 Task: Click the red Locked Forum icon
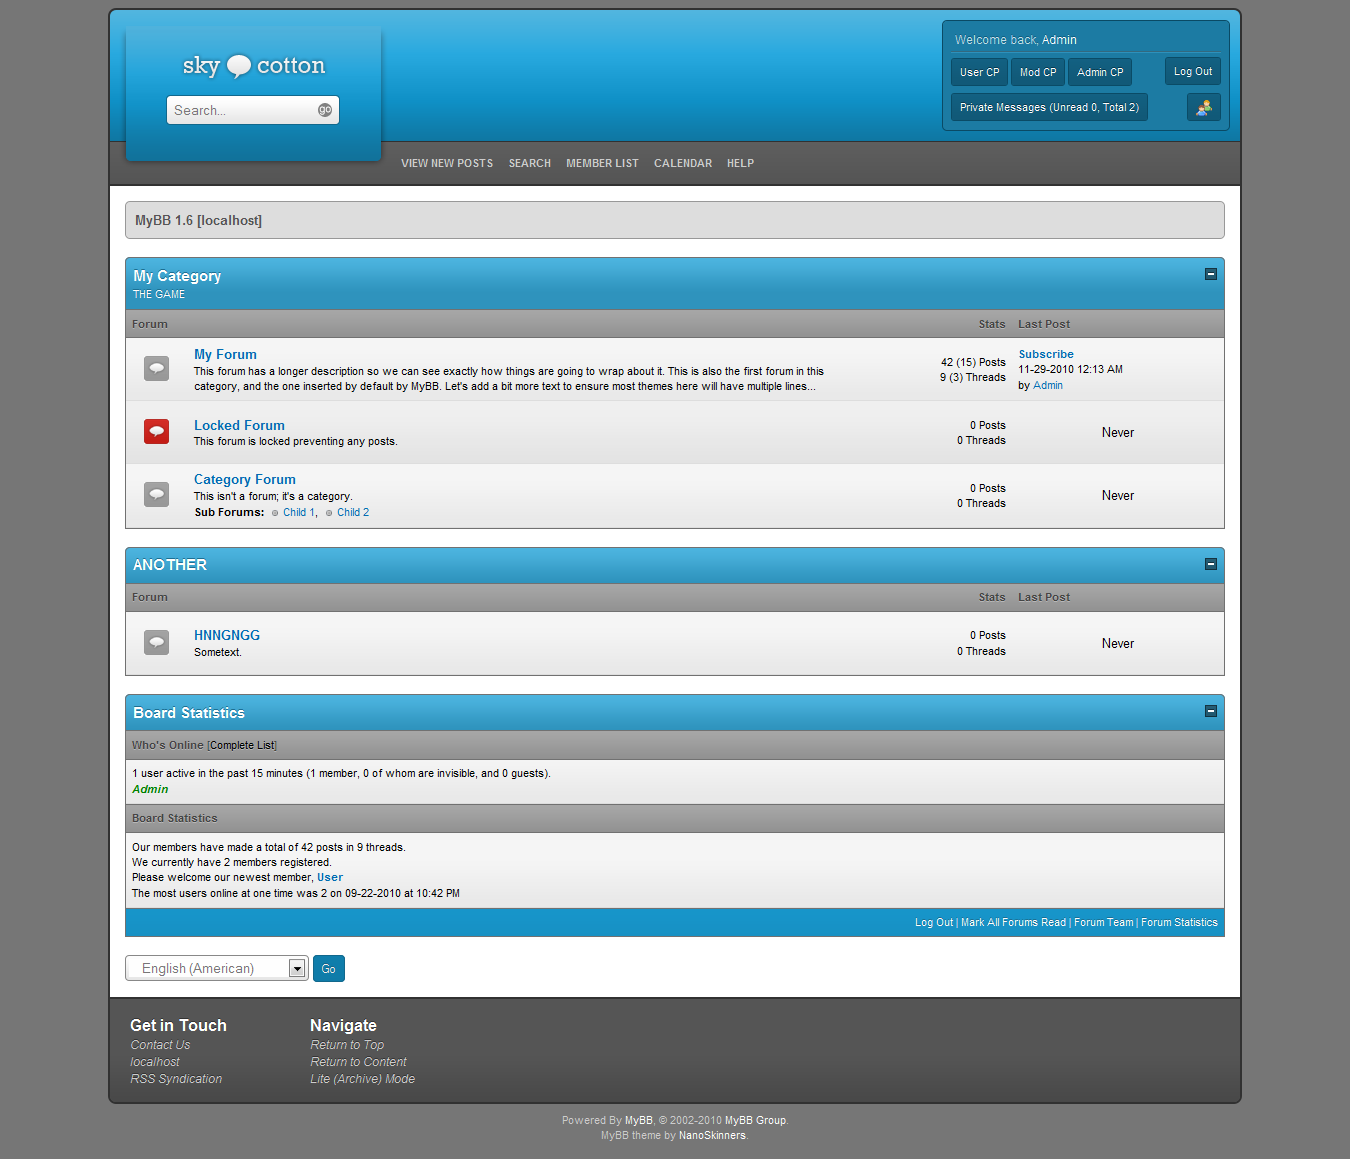coord(156,431)
